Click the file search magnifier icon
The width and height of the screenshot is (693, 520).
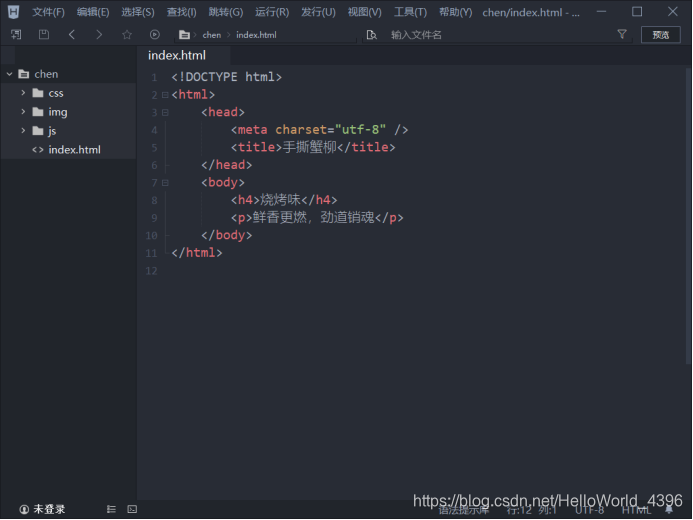point(372,34)
